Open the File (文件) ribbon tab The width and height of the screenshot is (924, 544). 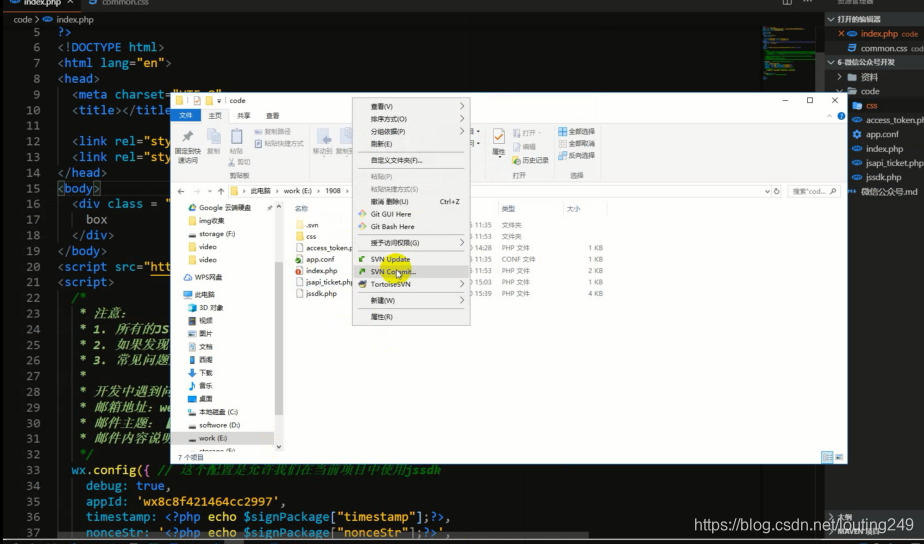click(186, 116)
